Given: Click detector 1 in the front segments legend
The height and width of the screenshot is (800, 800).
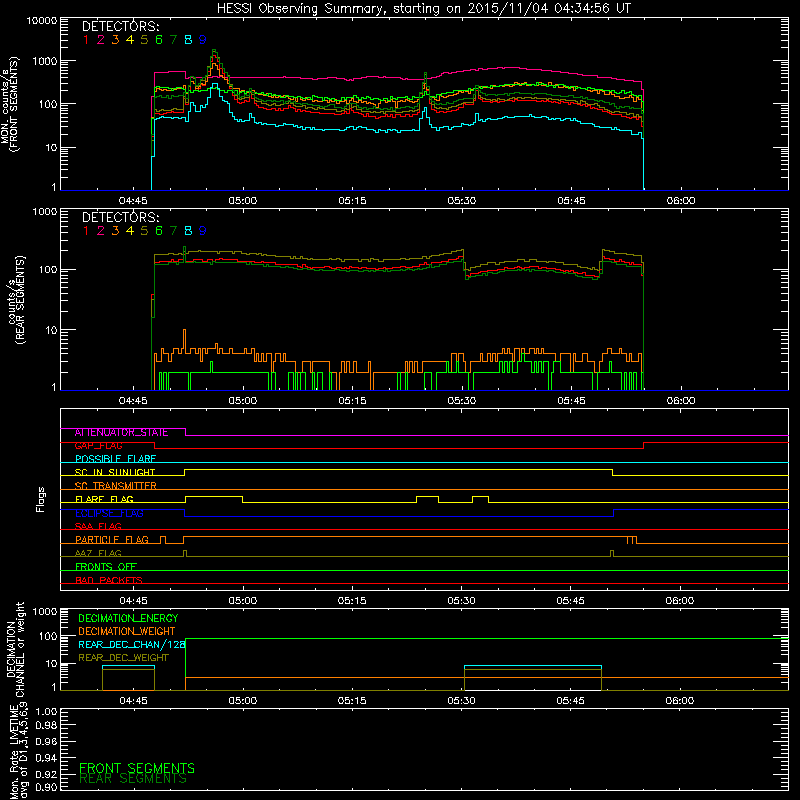Looking at the screenshot, I should 86,40.
